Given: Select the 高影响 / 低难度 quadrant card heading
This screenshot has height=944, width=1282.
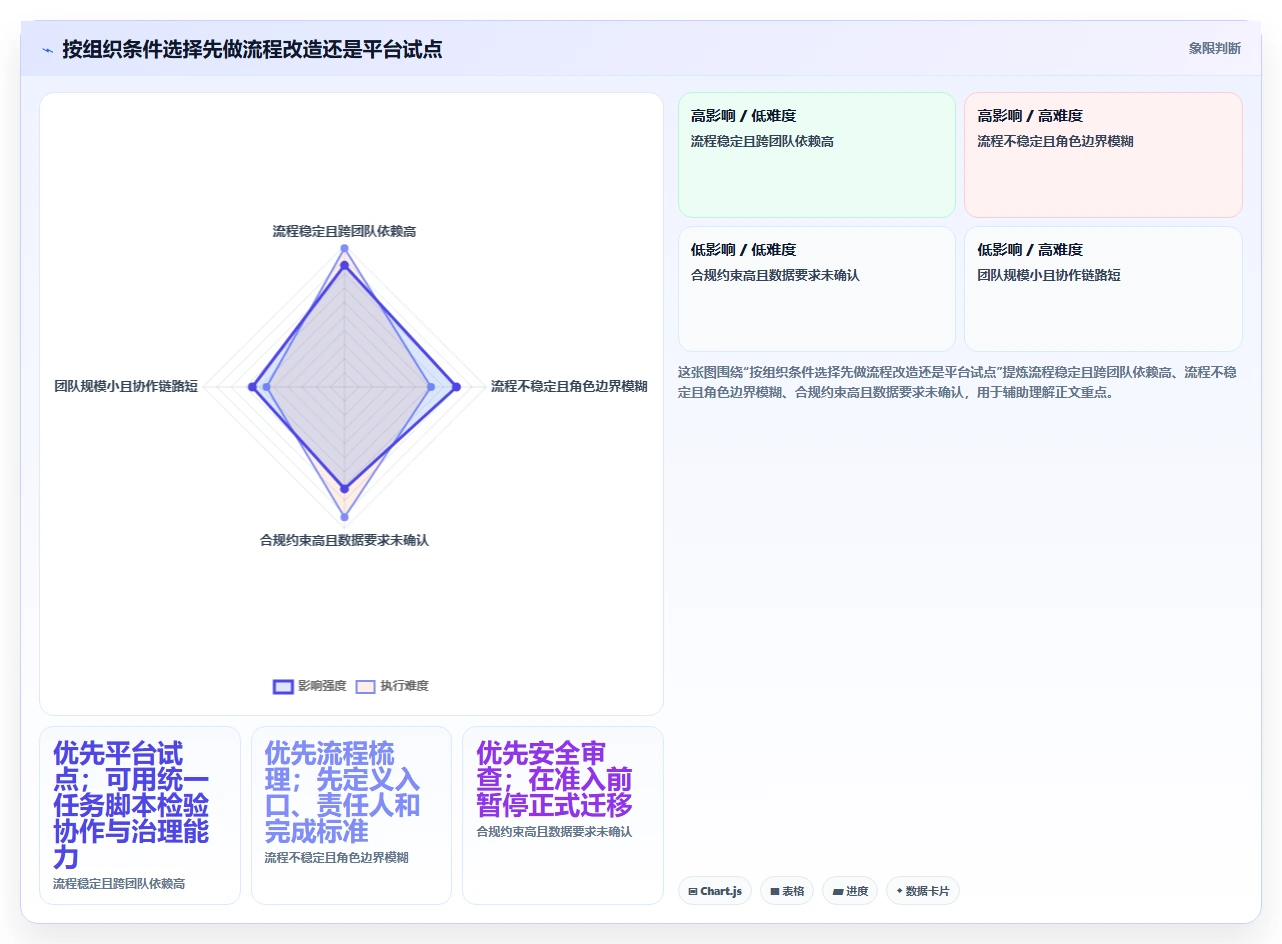Looking at the screenshot, I should (x=743, y=116).
